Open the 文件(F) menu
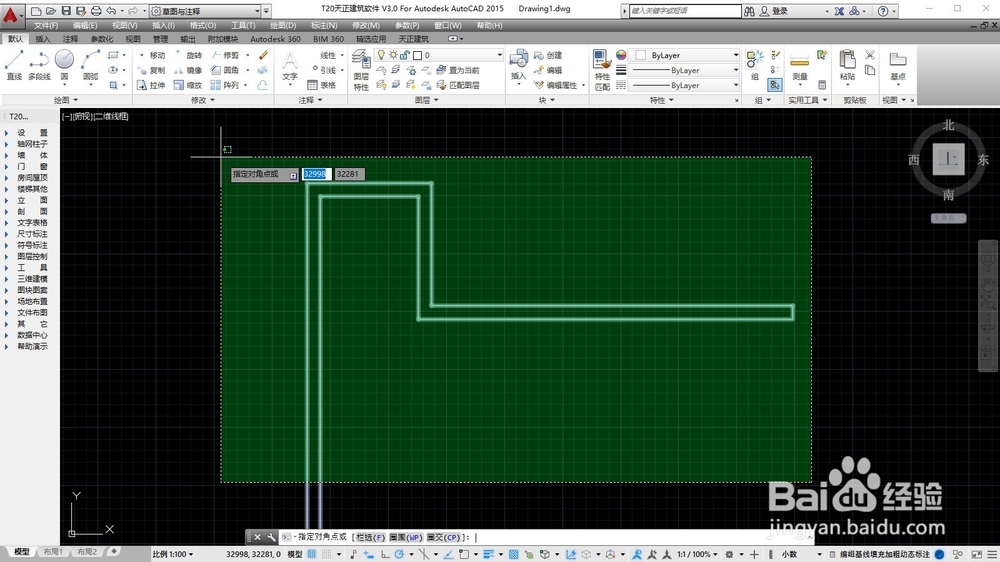The width and height of the screenshot is (1000, 562). tap(46, 26)
